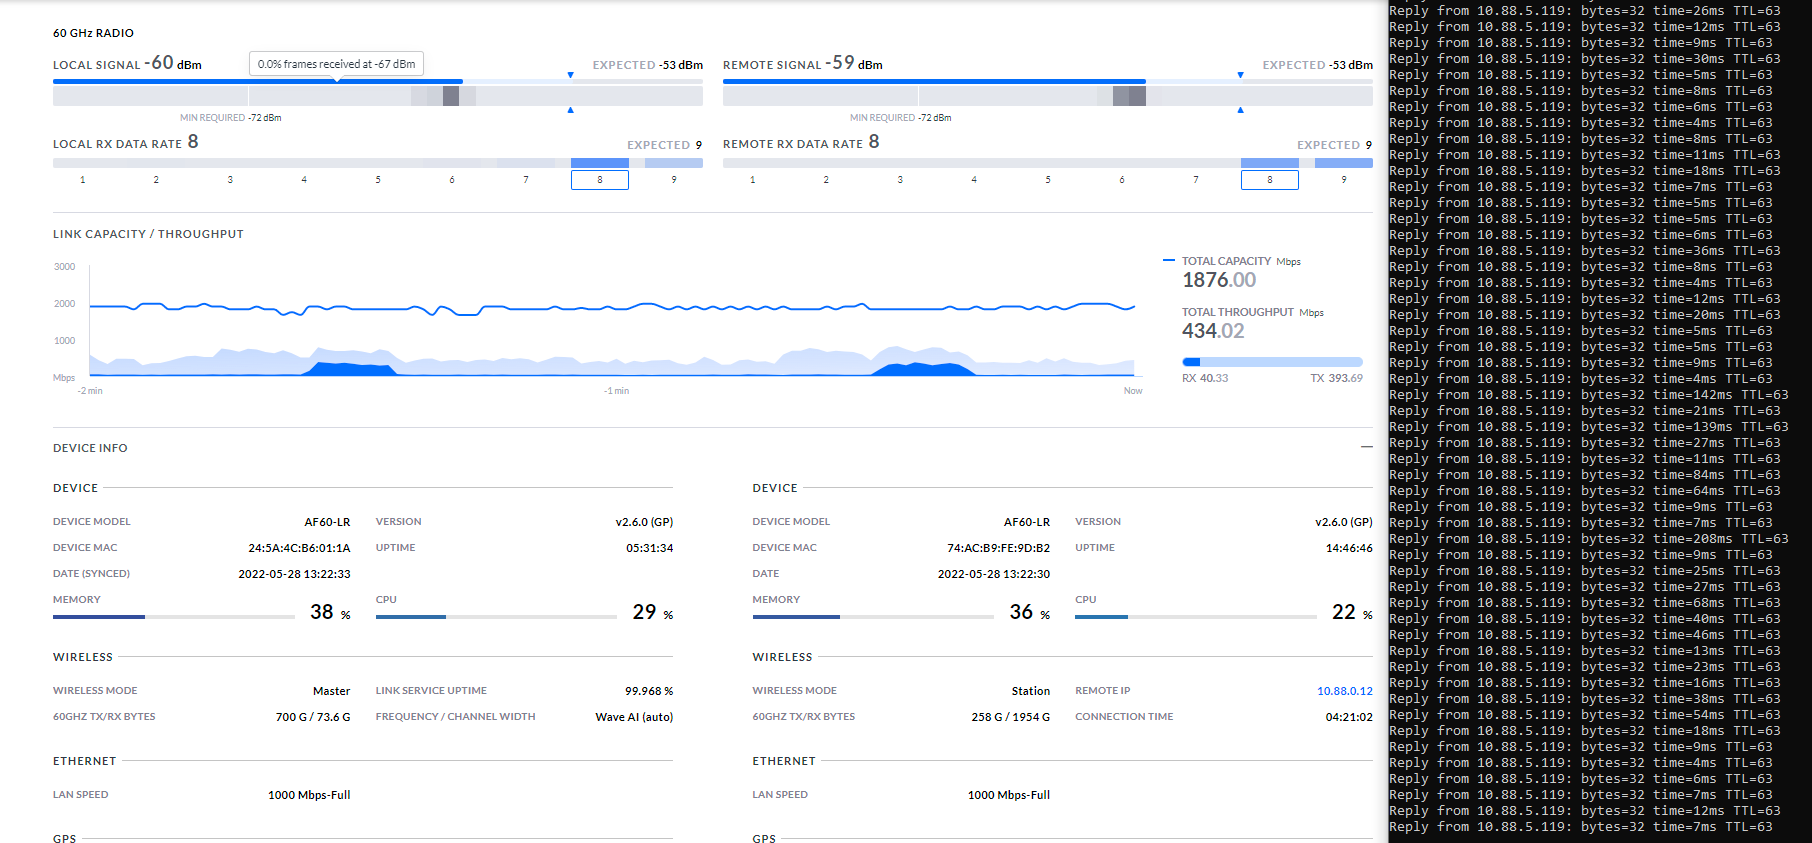Click remote uptime value 14:46:46
Screen dimensions: 1812x843
pyautogui.click(x=1349, y=548)
